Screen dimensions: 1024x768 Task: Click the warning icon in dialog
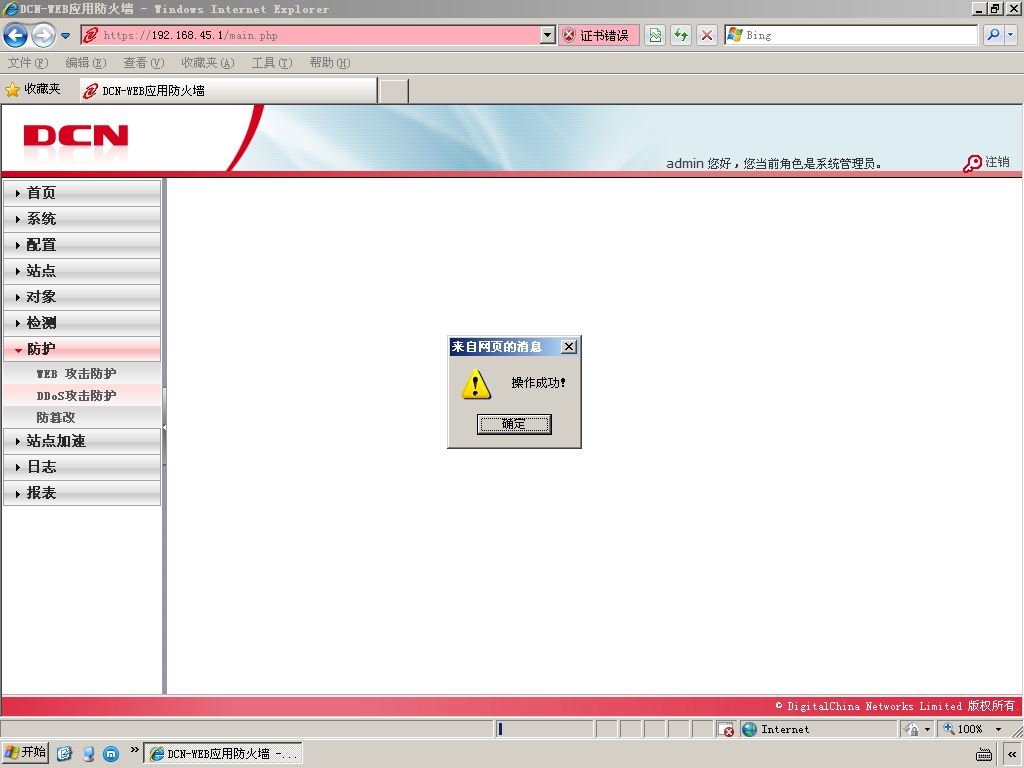475,383
